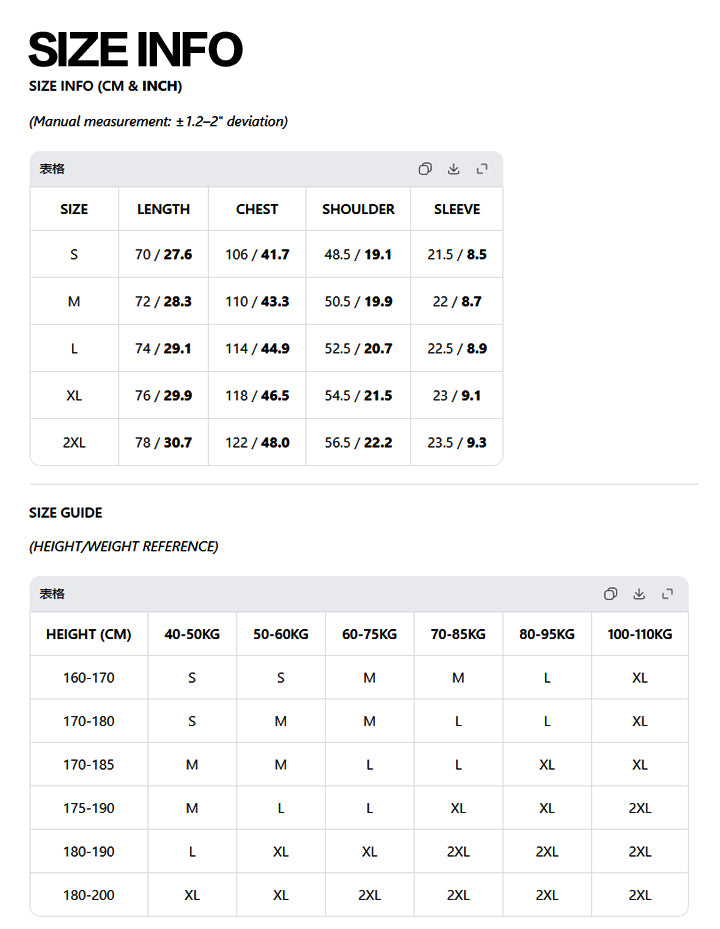Click the 160-170 height row label
The image size is (720, 929).
(x=88, y=678)
